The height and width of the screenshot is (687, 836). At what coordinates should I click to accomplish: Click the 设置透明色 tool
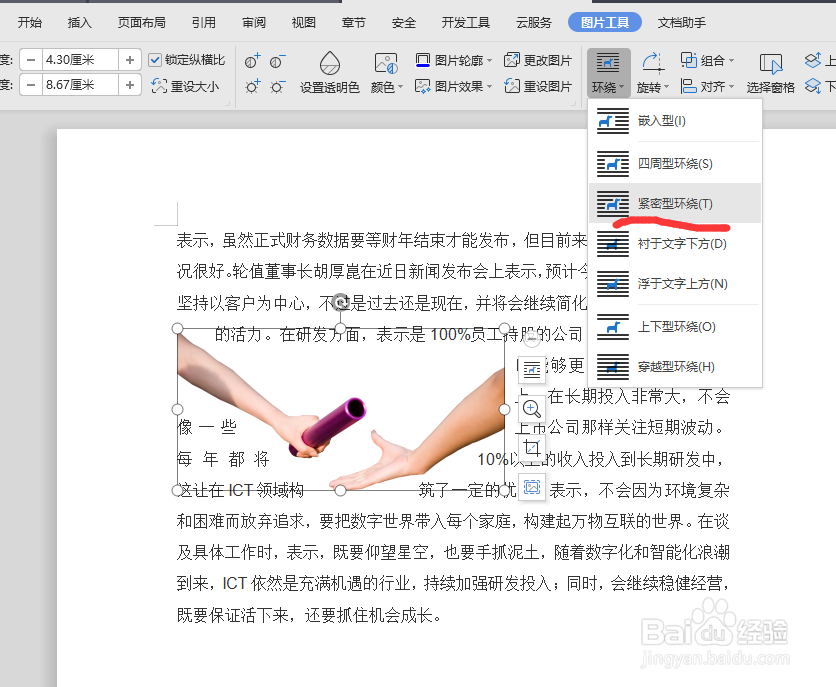click(x=329, y=72)
